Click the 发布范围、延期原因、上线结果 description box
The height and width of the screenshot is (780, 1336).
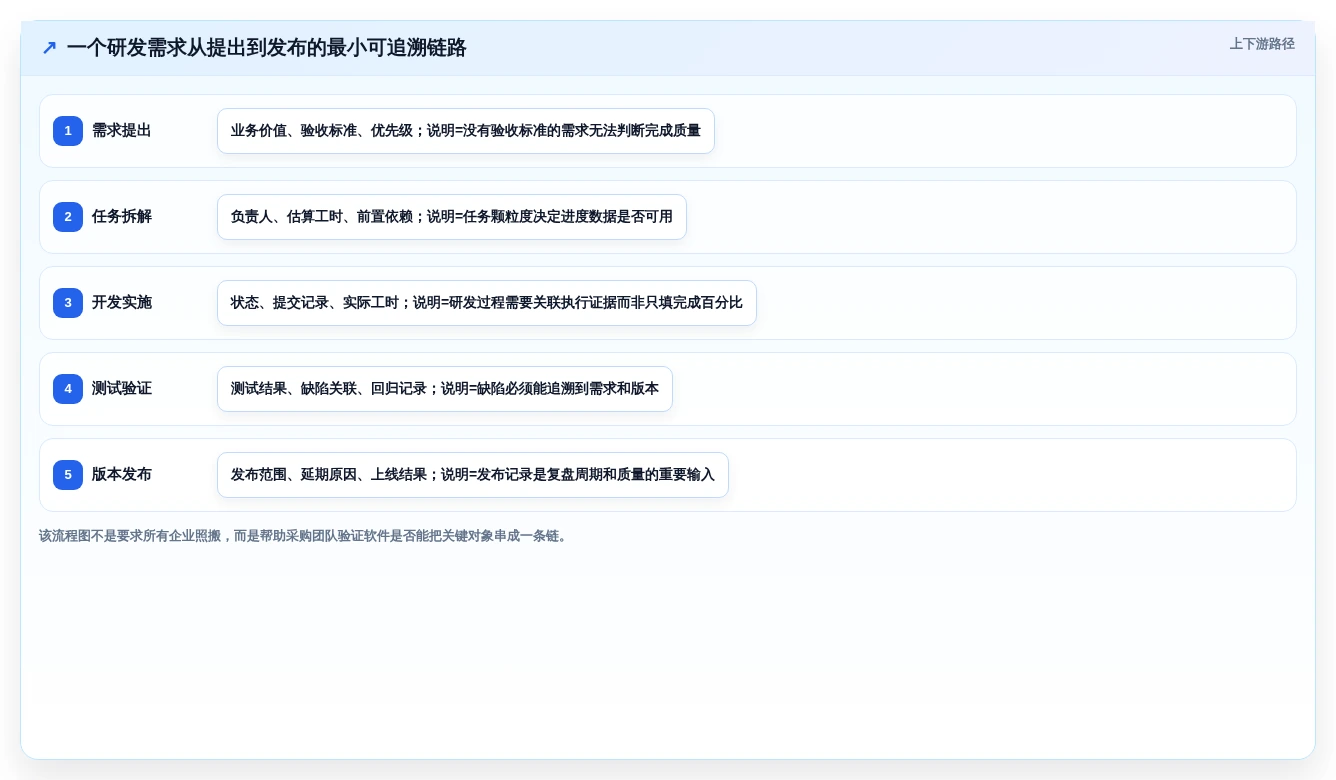tap(473, 475)
